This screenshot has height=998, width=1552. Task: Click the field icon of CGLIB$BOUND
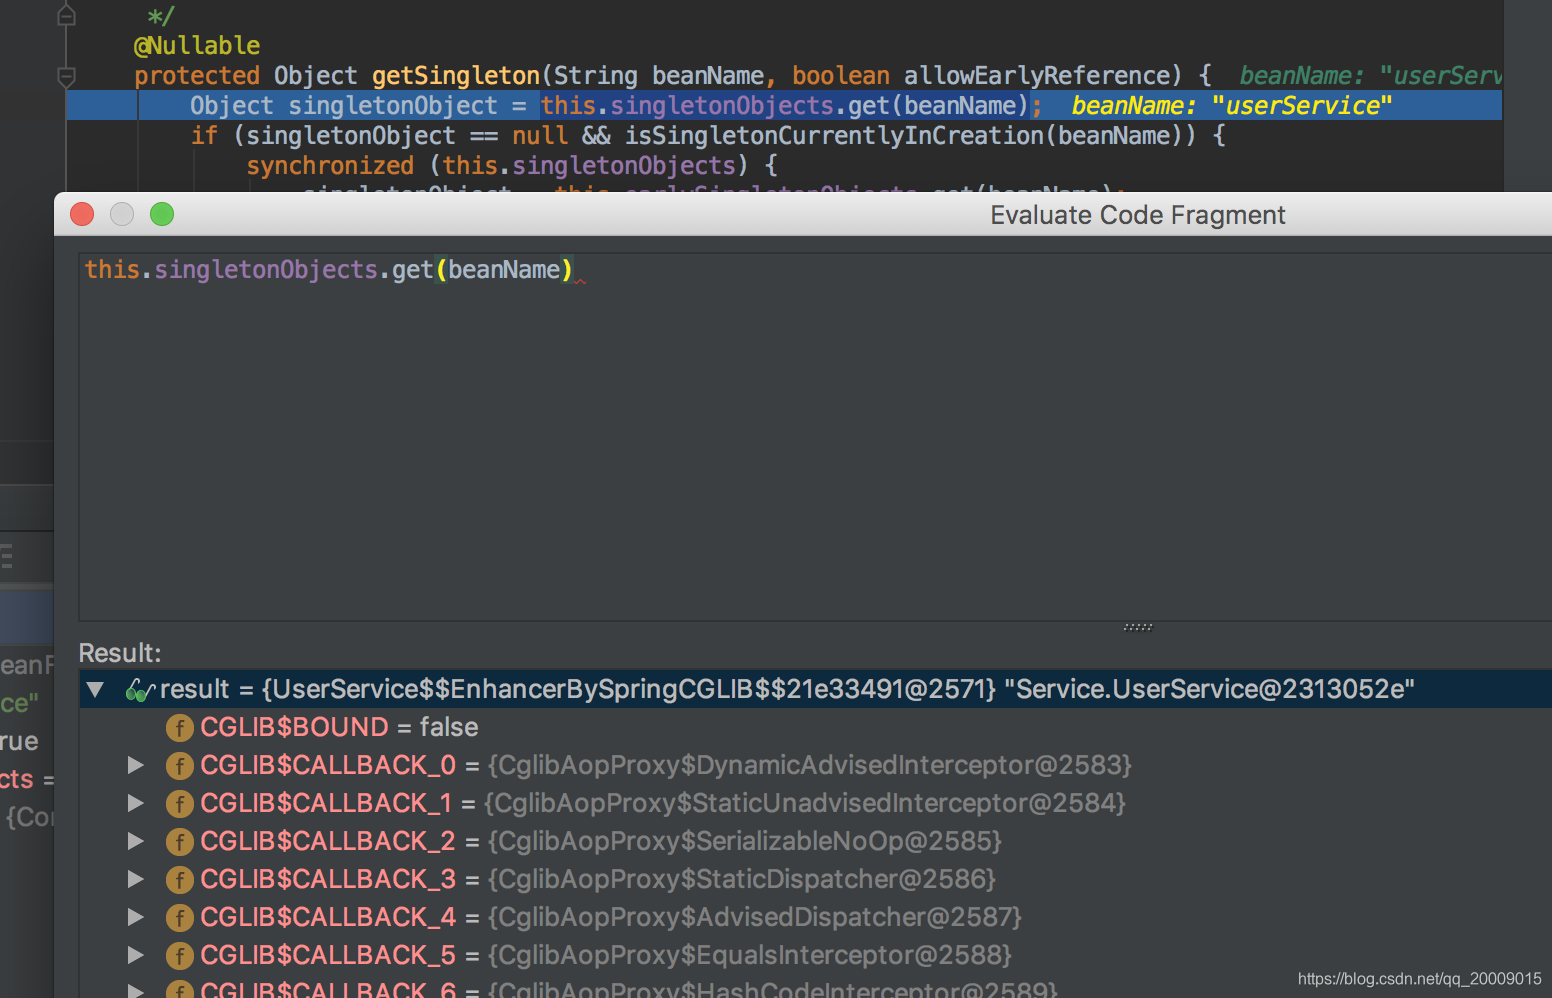179,728
